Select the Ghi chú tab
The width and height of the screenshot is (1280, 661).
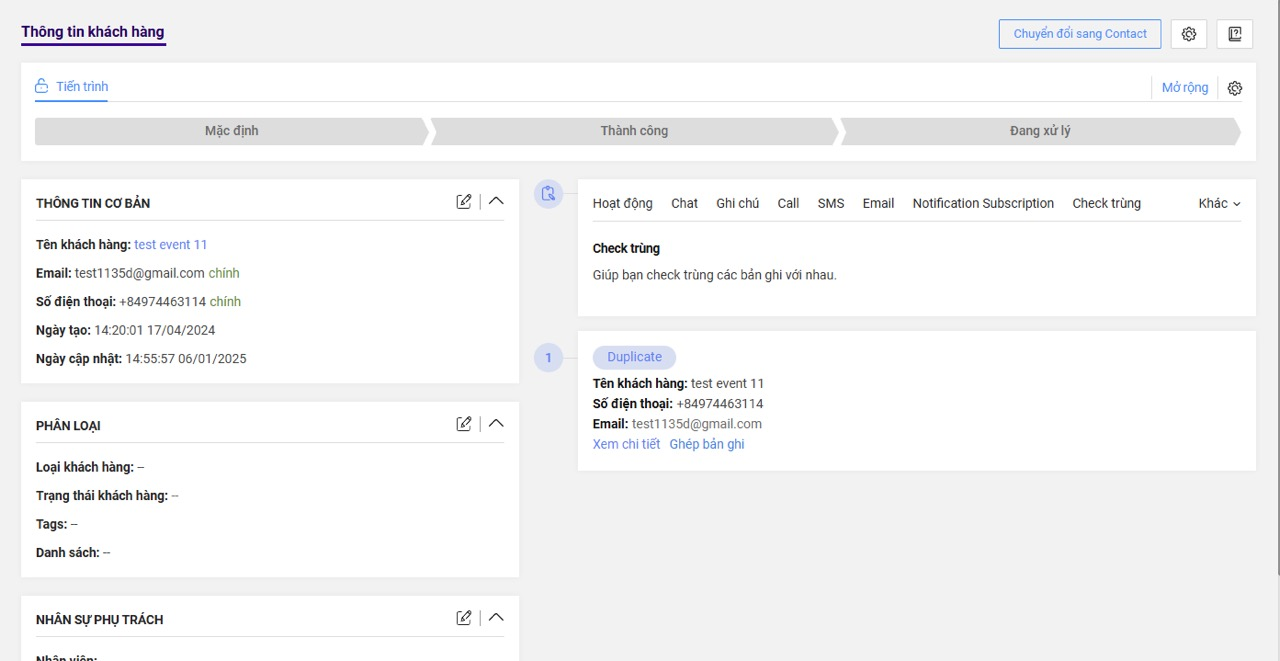738,203
